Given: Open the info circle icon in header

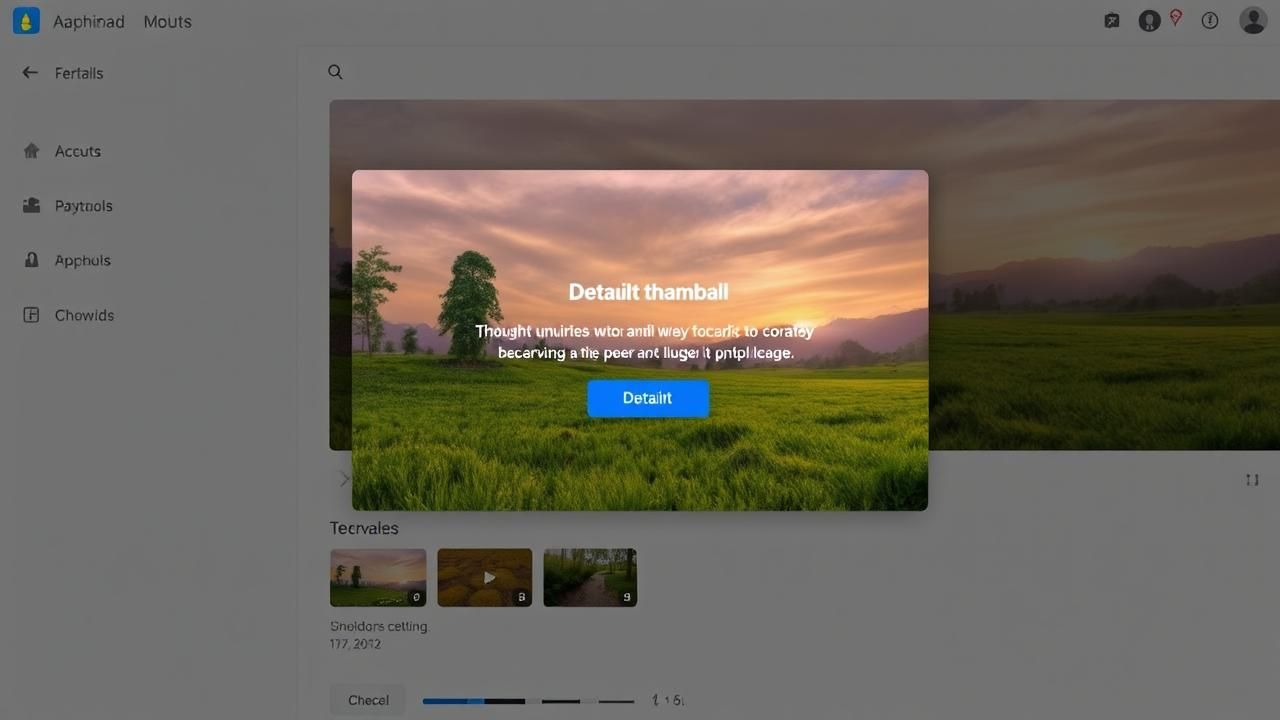Looking at the screenshot, I should pos(1210,21).
